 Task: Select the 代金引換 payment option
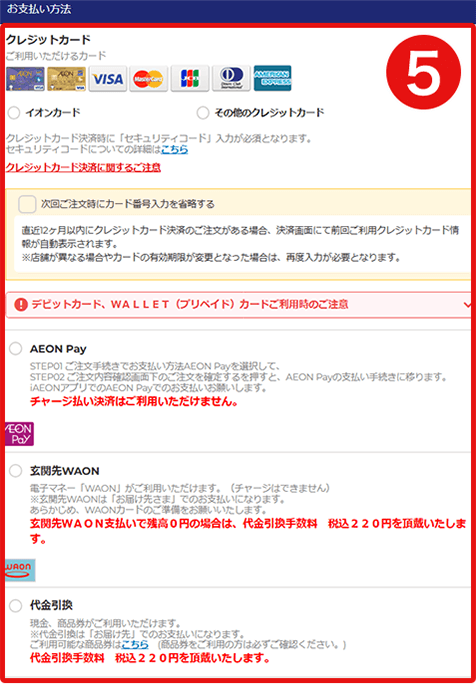coord(16,605)
